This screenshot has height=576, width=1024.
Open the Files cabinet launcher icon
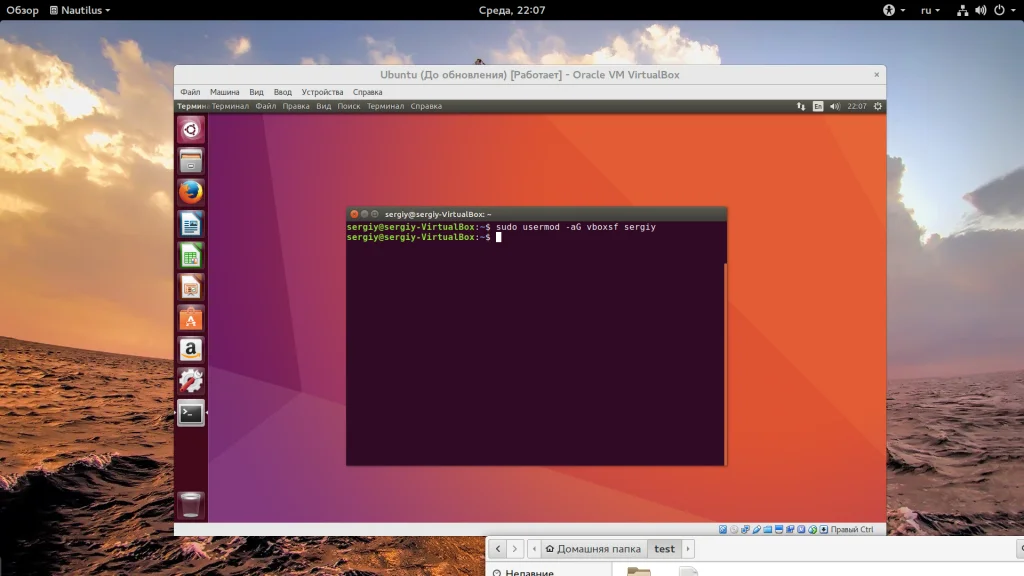coord(191,160)
